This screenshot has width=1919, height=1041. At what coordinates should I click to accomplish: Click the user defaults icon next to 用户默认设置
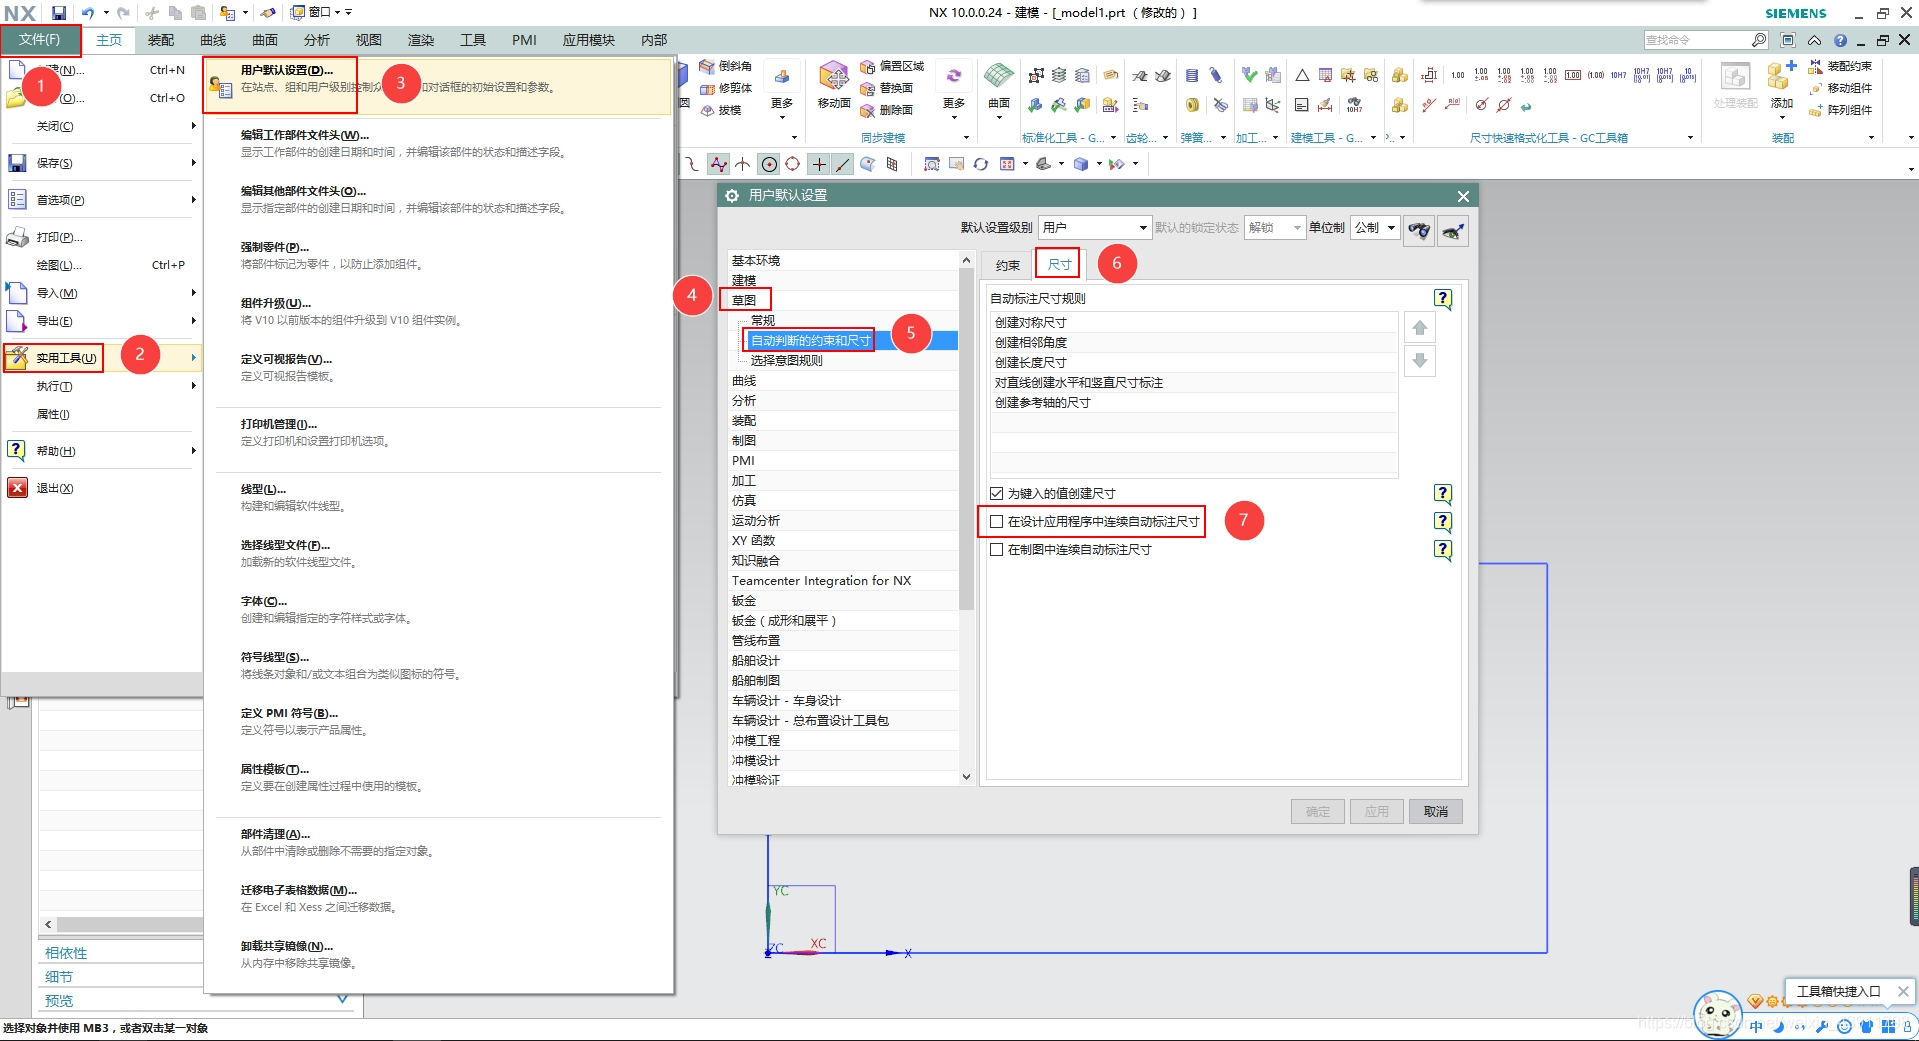[221, 86]
